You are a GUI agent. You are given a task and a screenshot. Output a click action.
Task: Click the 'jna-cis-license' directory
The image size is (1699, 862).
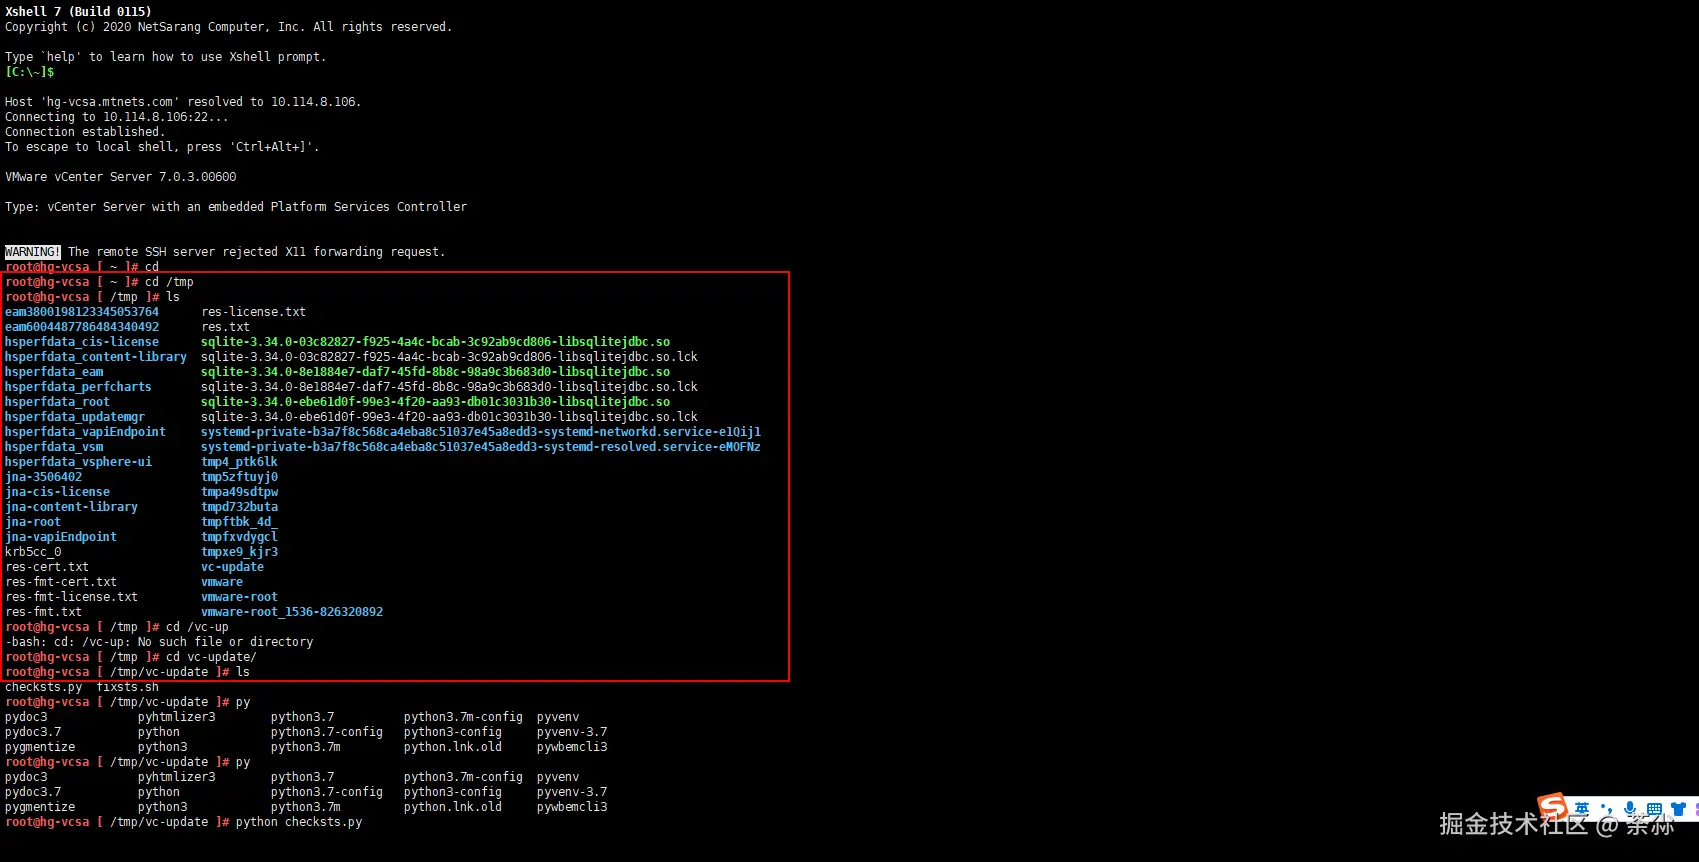57,492
